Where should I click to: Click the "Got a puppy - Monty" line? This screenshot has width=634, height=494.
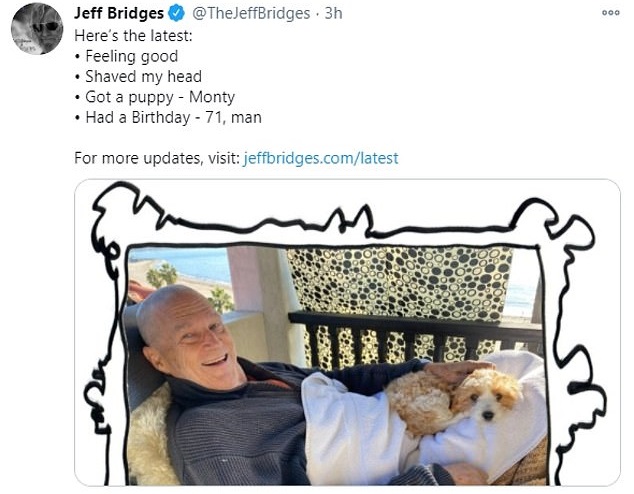pyautogui.click(x=155, y=97)
